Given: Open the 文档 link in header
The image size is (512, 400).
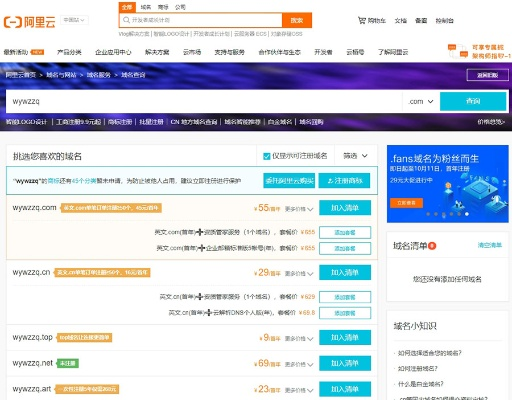Looking at the screenshot, I should coord(401,21).
